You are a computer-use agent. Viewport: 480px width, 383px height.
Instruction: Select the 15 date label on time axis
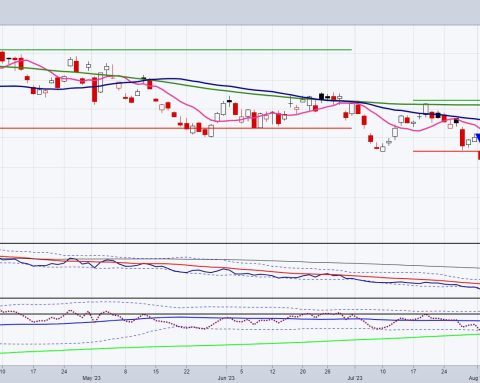pyautogui.click(x=156, y=371)
